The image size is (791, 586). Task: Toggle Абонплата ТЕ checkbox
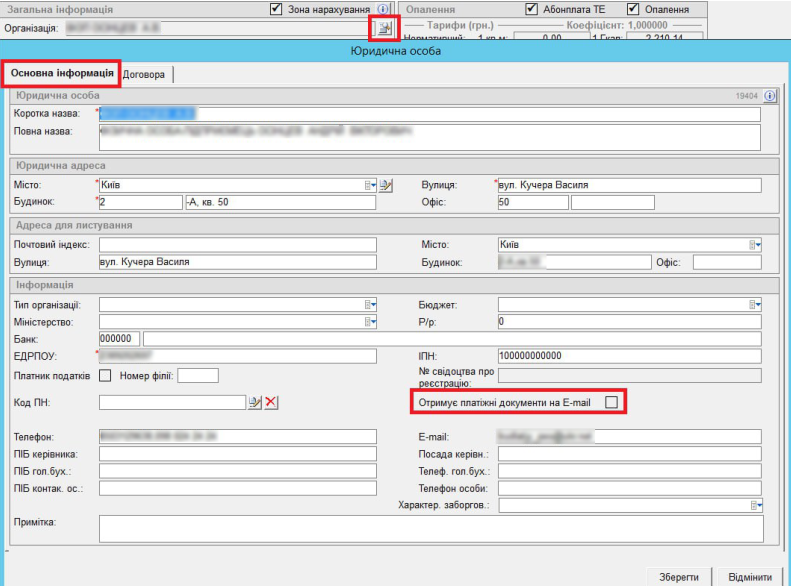532,9
